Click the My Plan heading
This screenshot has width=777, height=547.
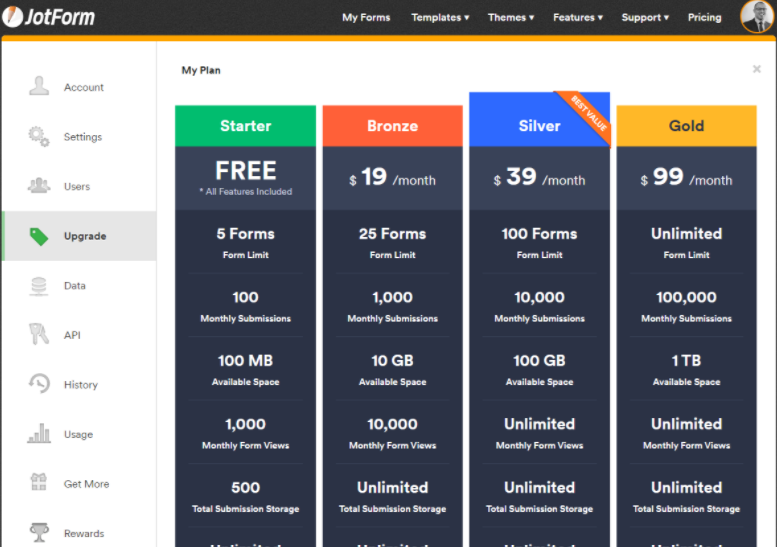pyautogui.click(x=201, y=70)
